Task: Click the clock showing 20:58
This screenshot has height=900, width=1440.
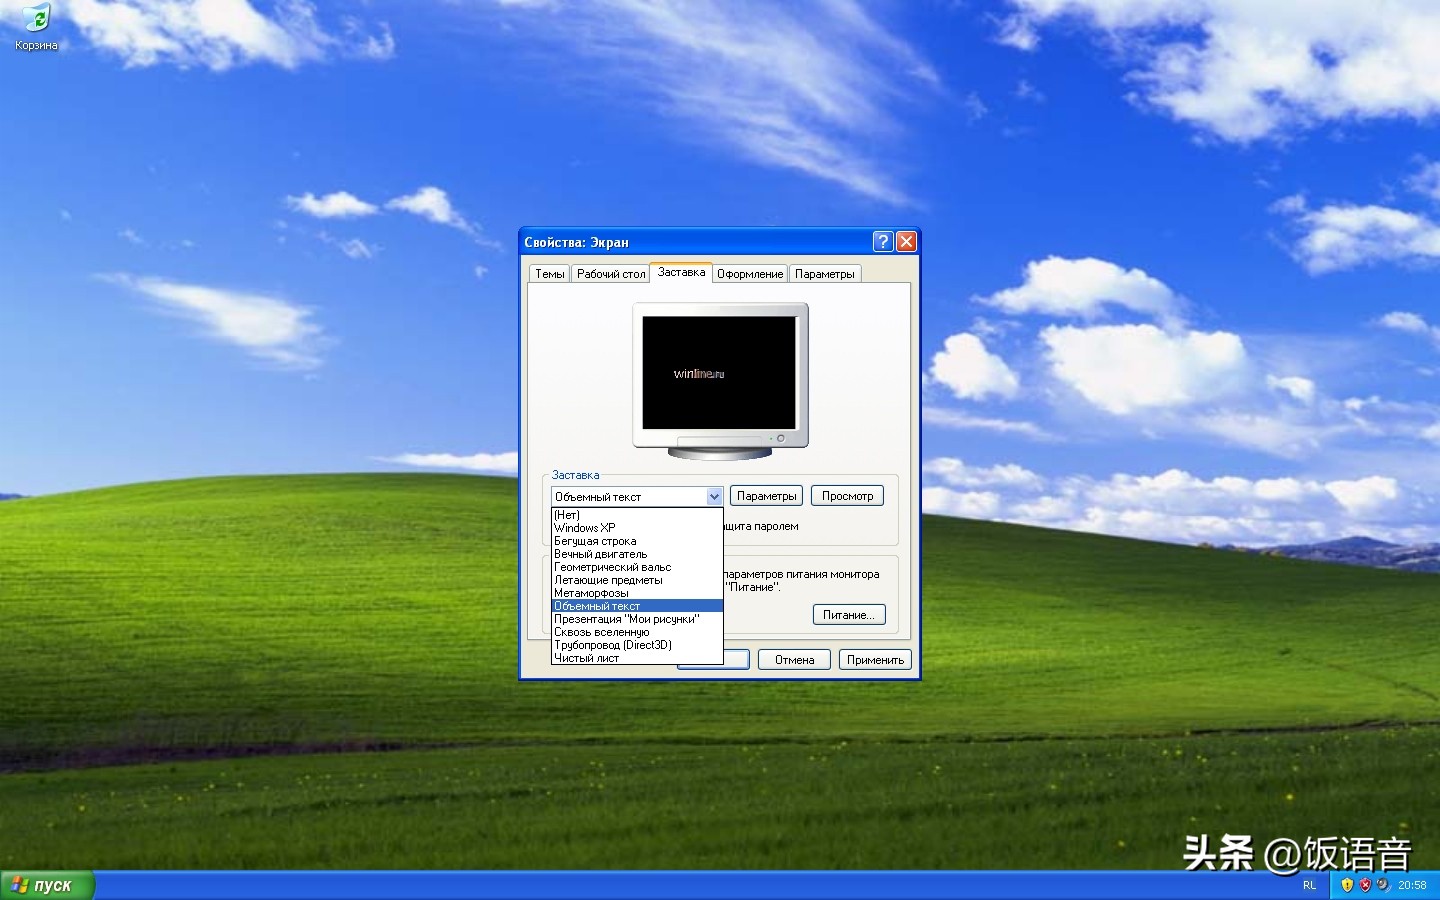Action: pos(1413,885)
